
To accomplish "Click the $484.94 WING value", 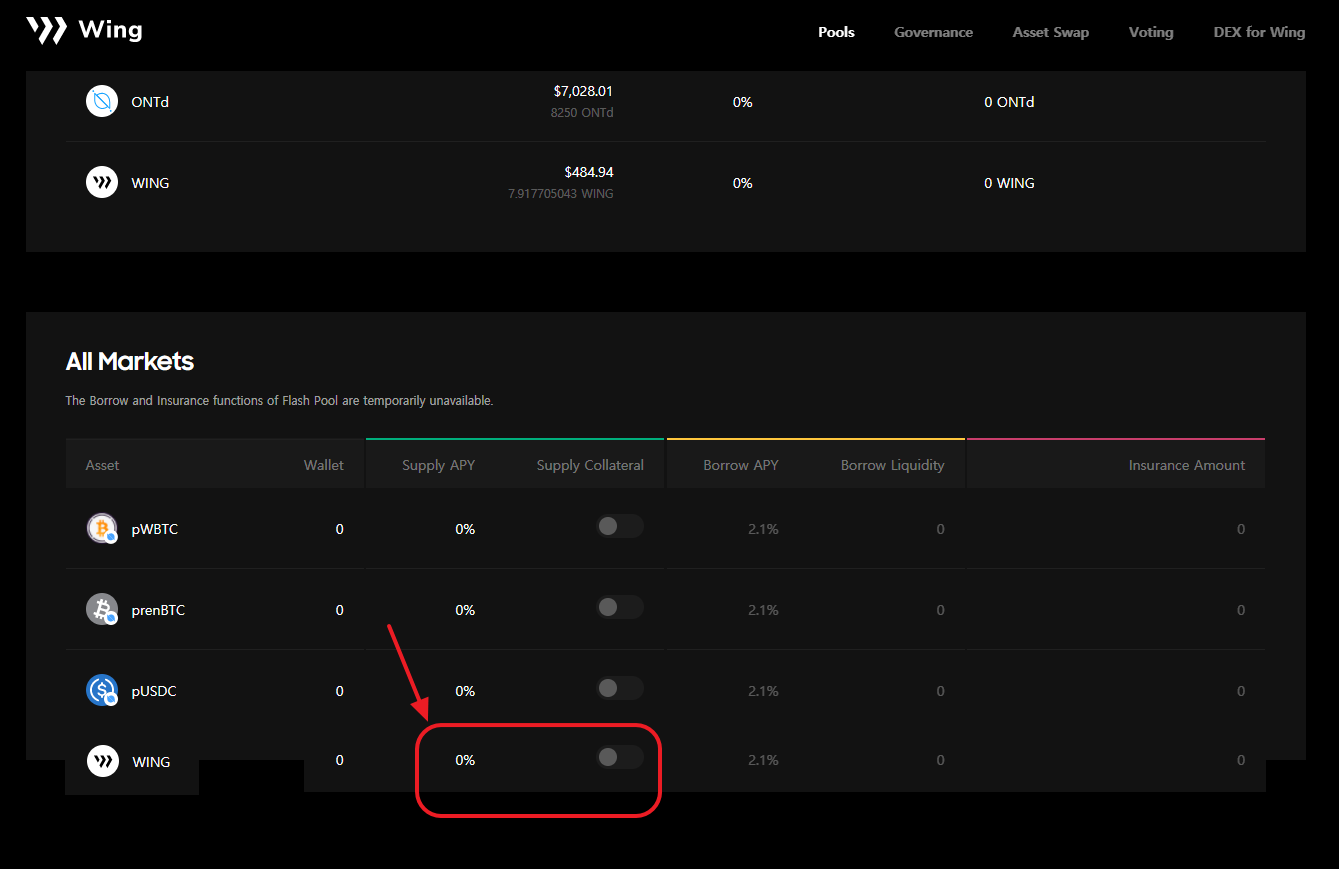I will coord(589,172).
